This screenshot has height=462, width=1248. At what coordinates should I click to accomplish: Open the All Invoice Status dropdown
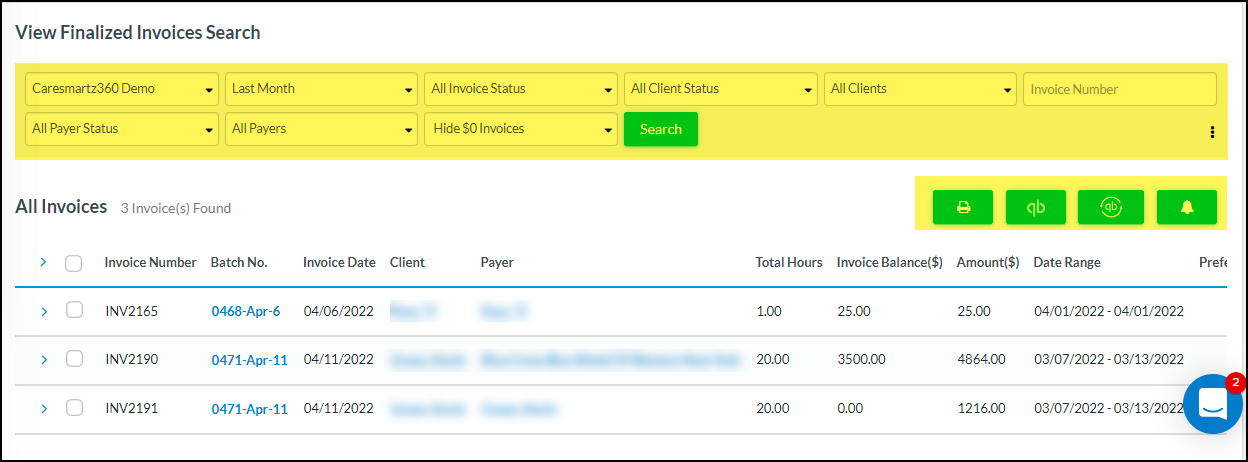click(520, 89)
